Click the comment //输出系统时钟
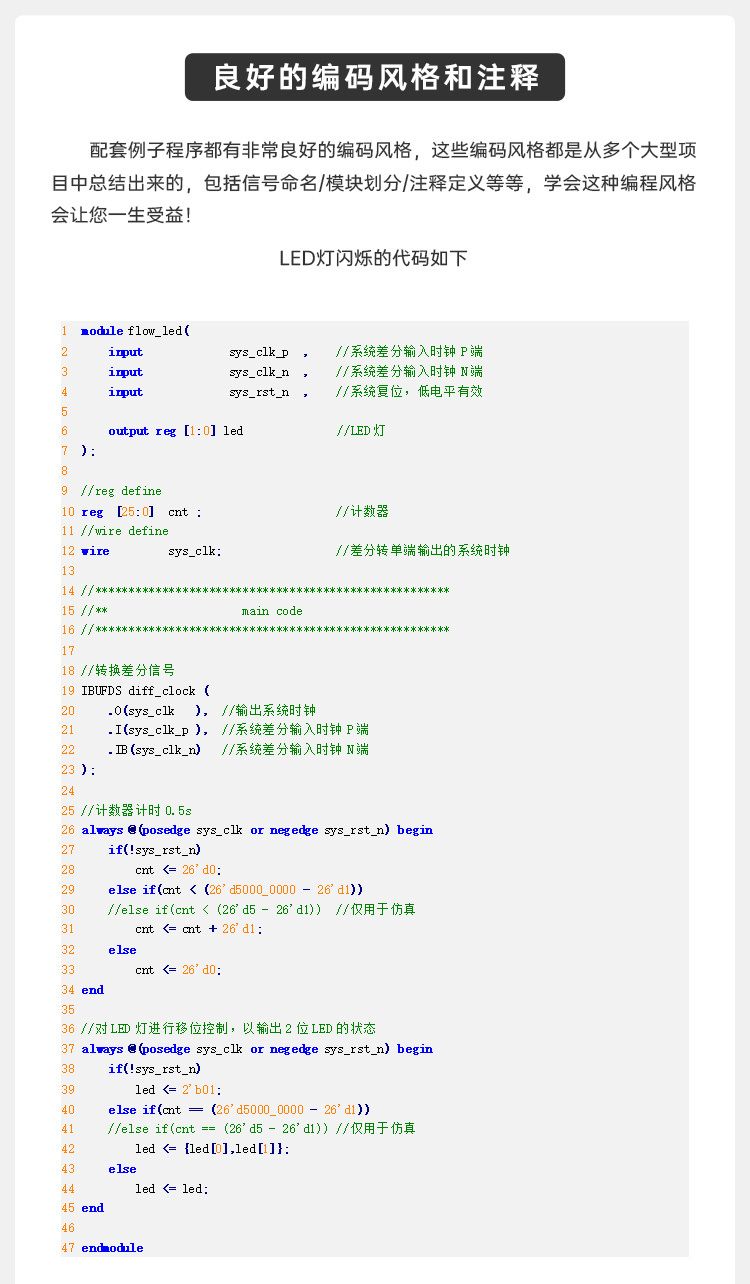This screenshot has height=1284, width=750. (x=269, y=711)
